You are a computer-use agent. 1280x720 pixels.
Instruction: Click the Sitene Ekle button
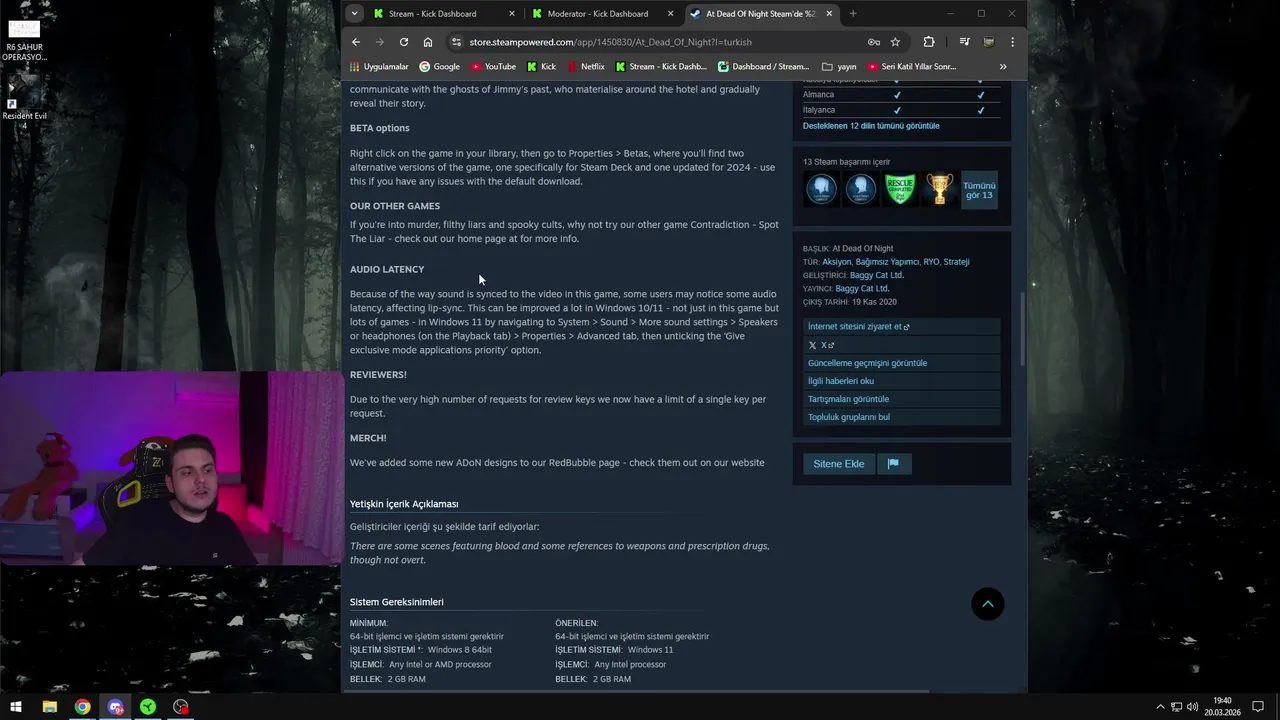coord(839,464)
